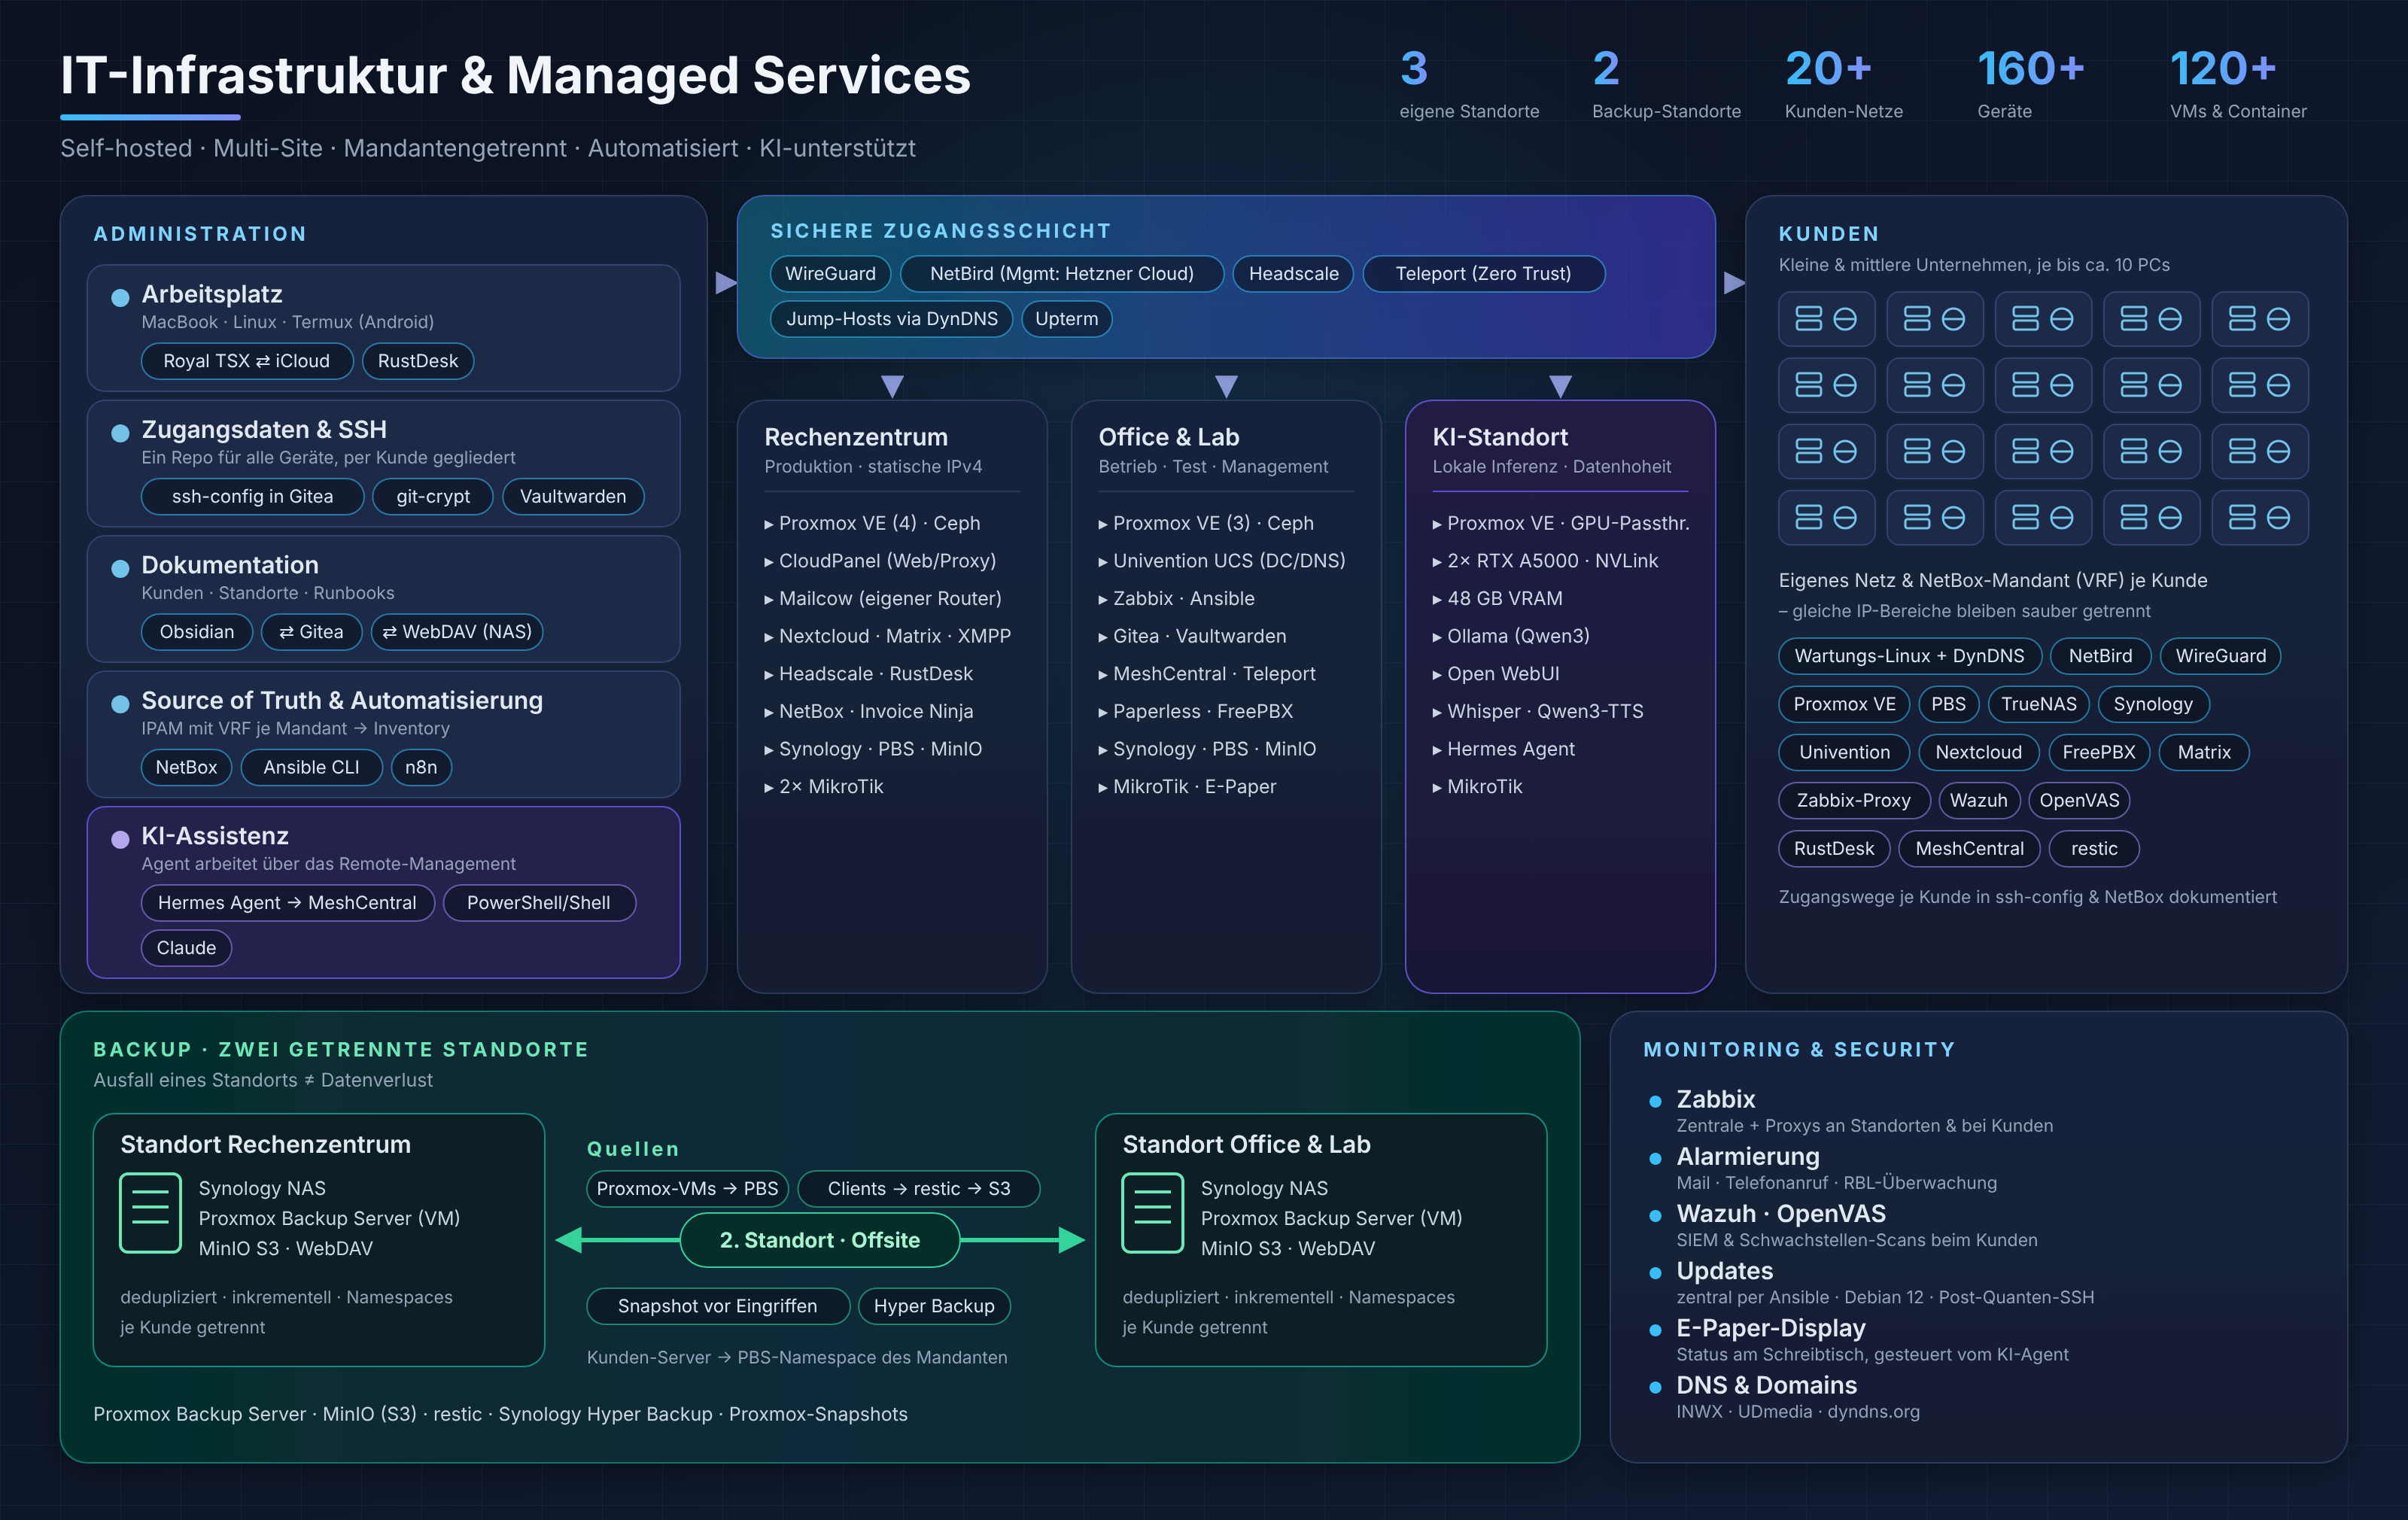Click the bottom-right customer server icon in the Kunden grid

[2259, 517]
